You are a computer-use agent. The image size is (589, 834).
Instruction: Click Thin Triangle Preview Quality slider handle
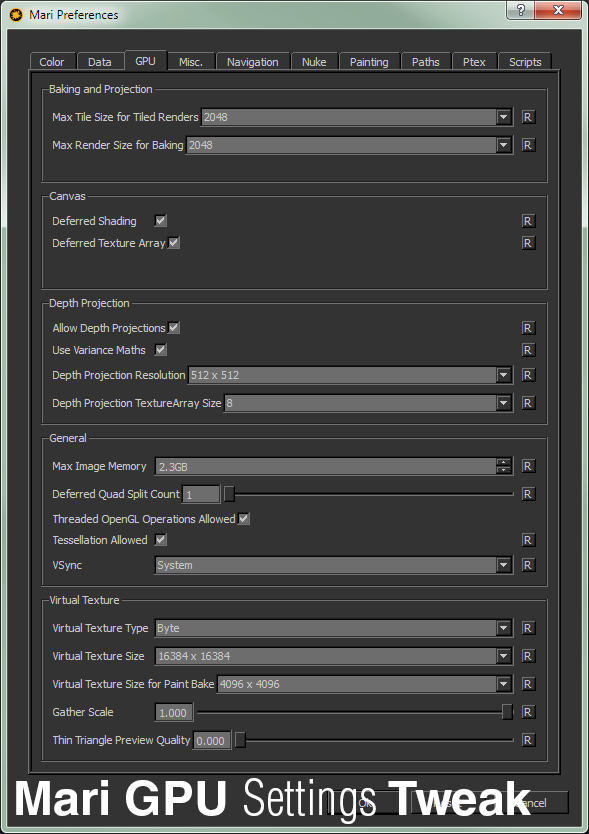click(x=240, y=740)
